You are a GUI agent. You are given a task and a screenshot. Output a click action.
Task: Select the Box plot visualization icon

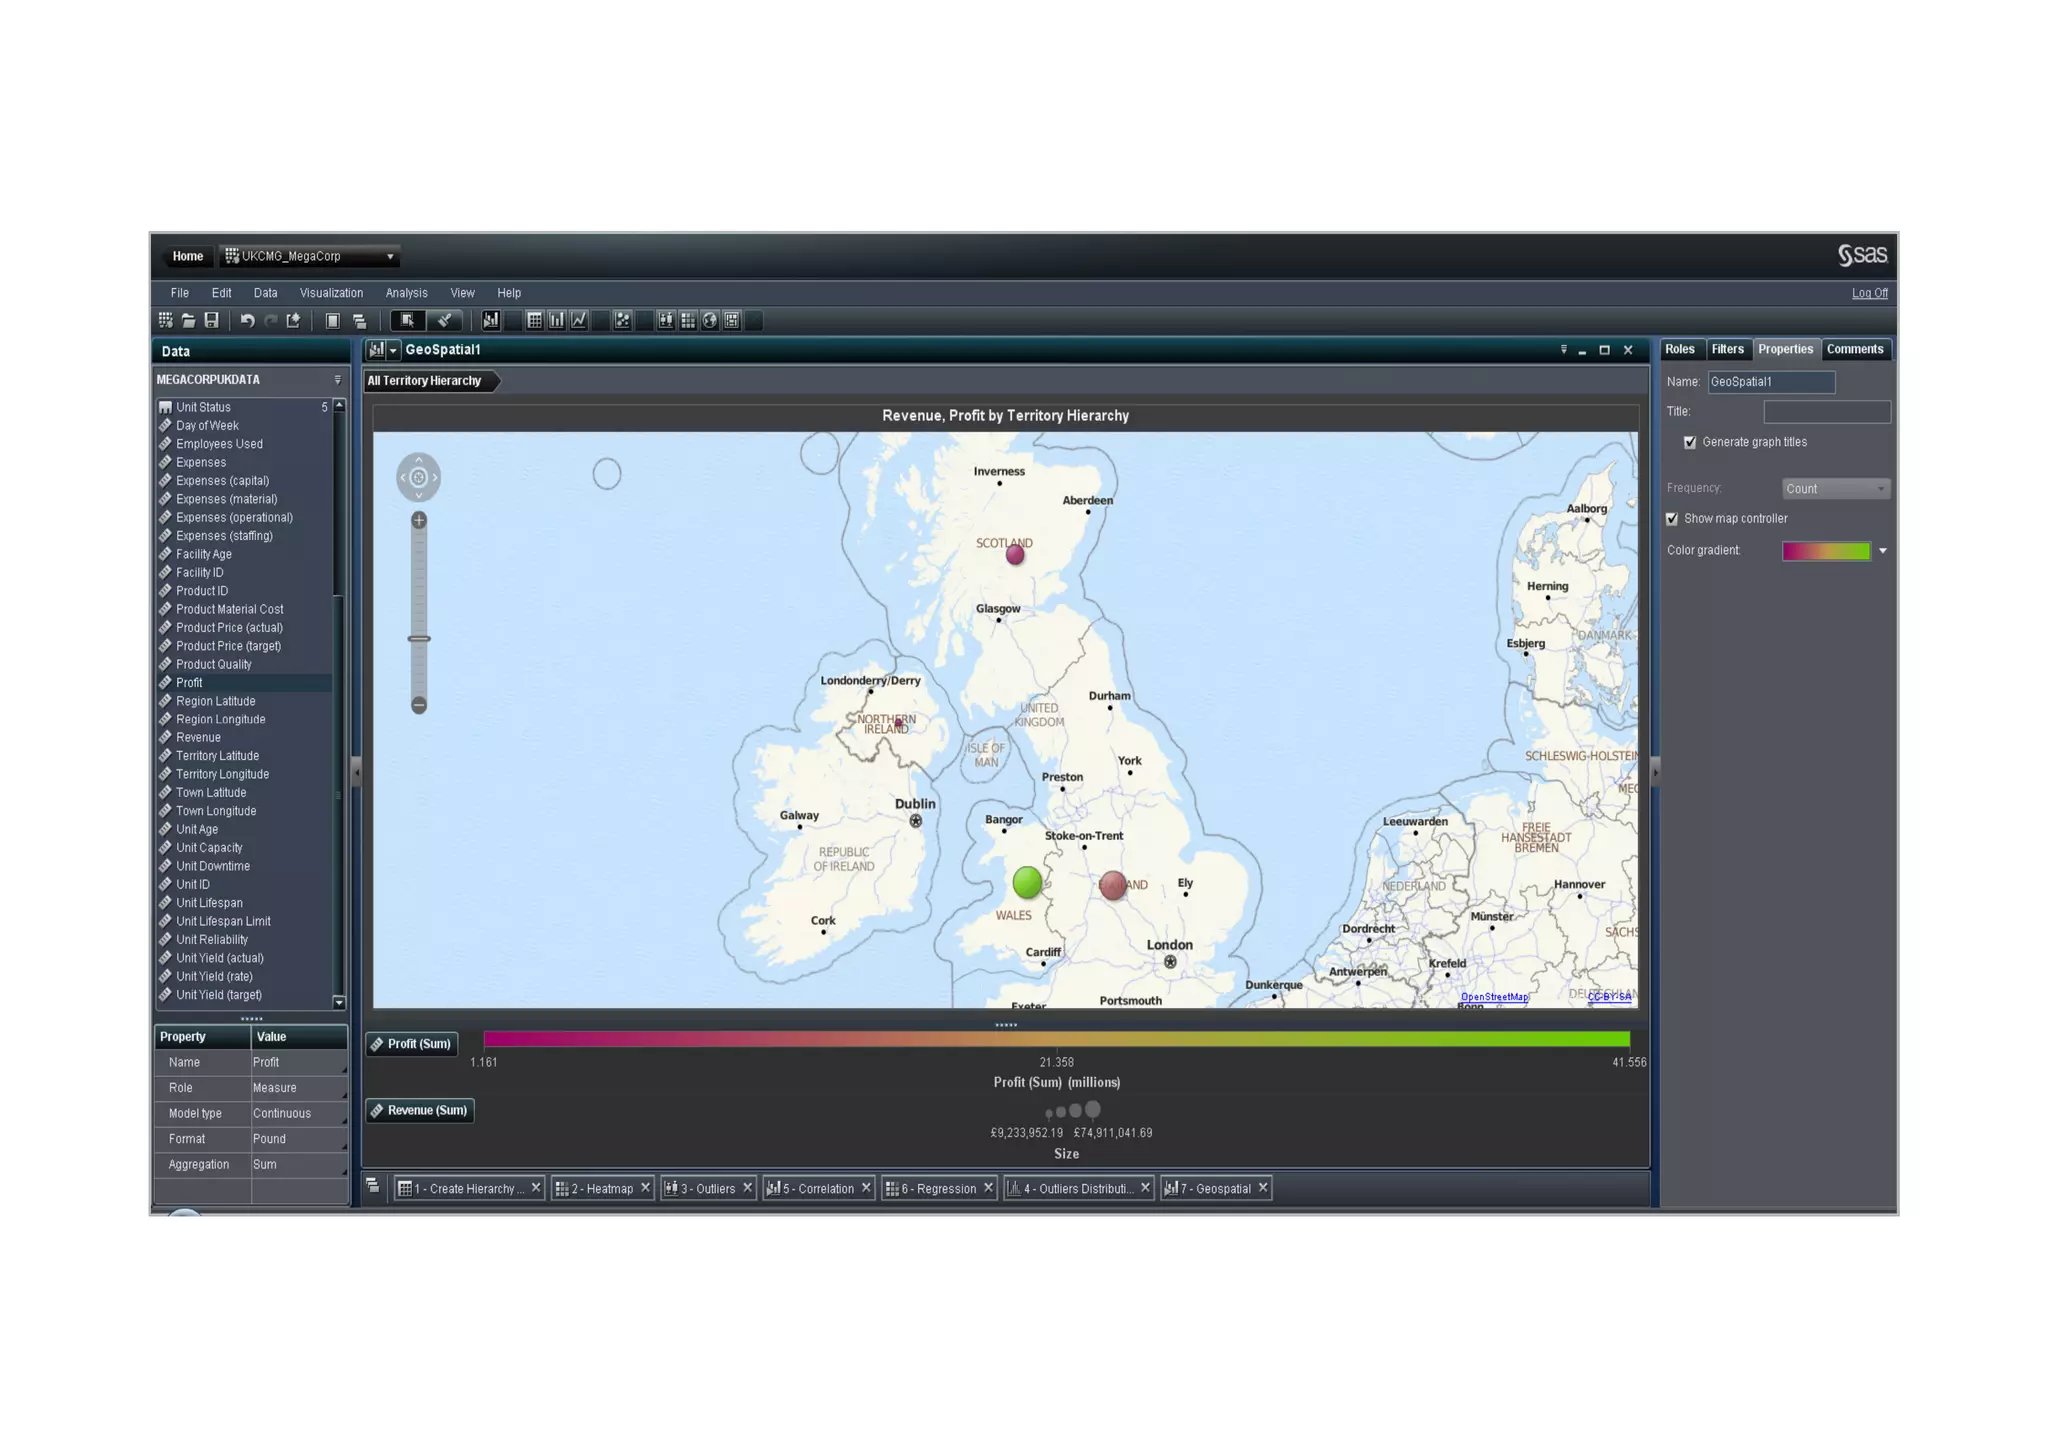click(x=666, y=321)
